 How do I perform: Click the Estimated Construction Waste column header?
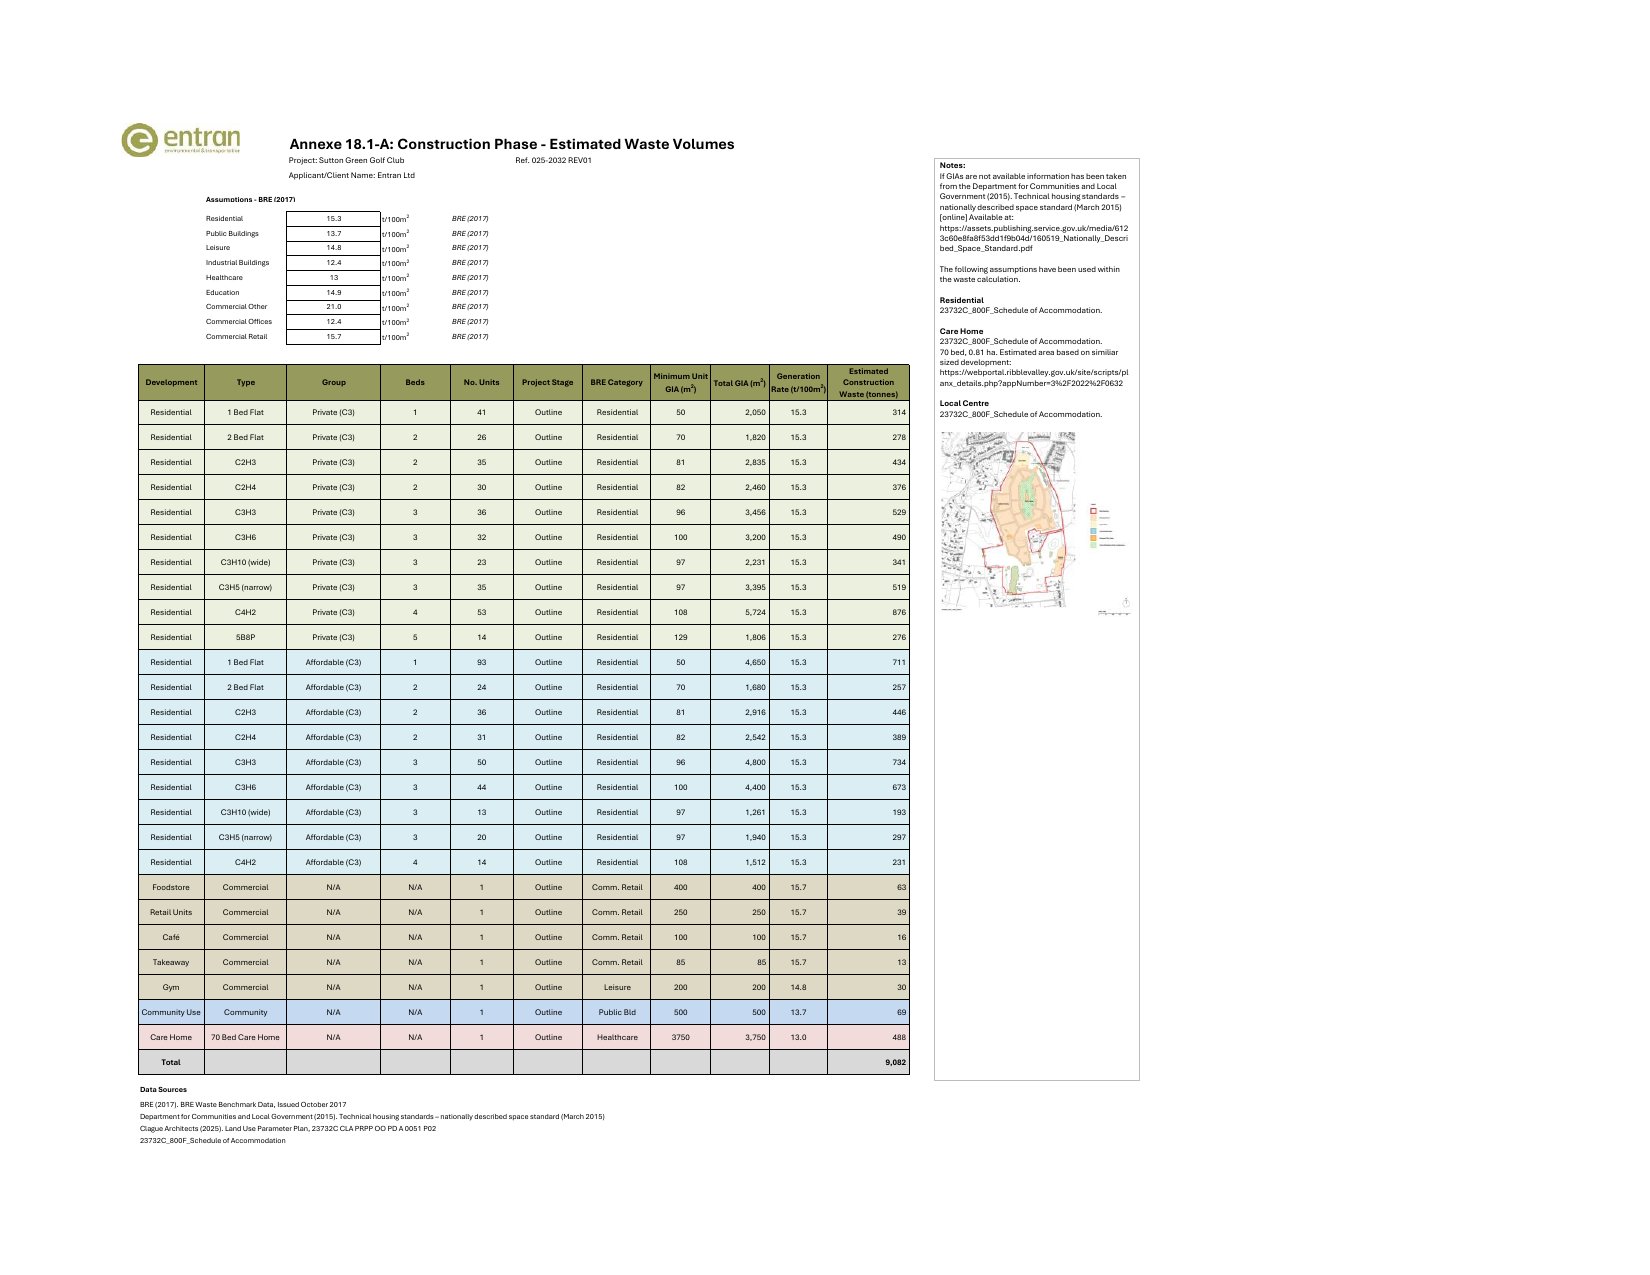[x=868, y=382]
